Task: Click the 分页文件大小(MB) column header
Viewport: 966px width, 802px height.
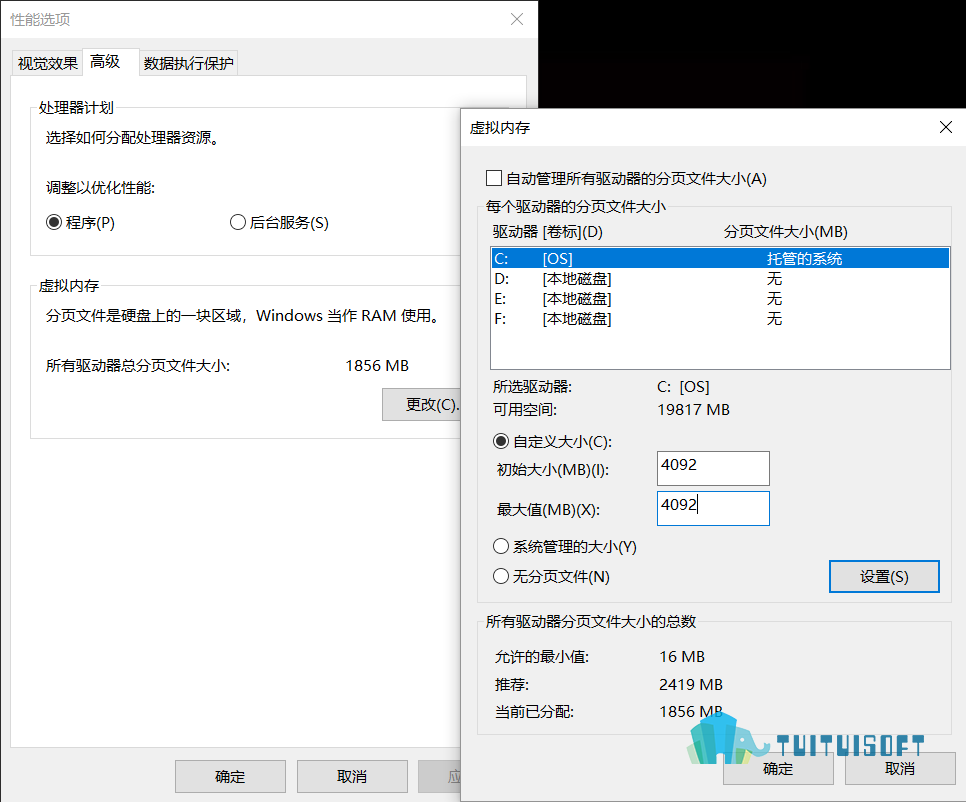Action: click(x=785, y=232)
